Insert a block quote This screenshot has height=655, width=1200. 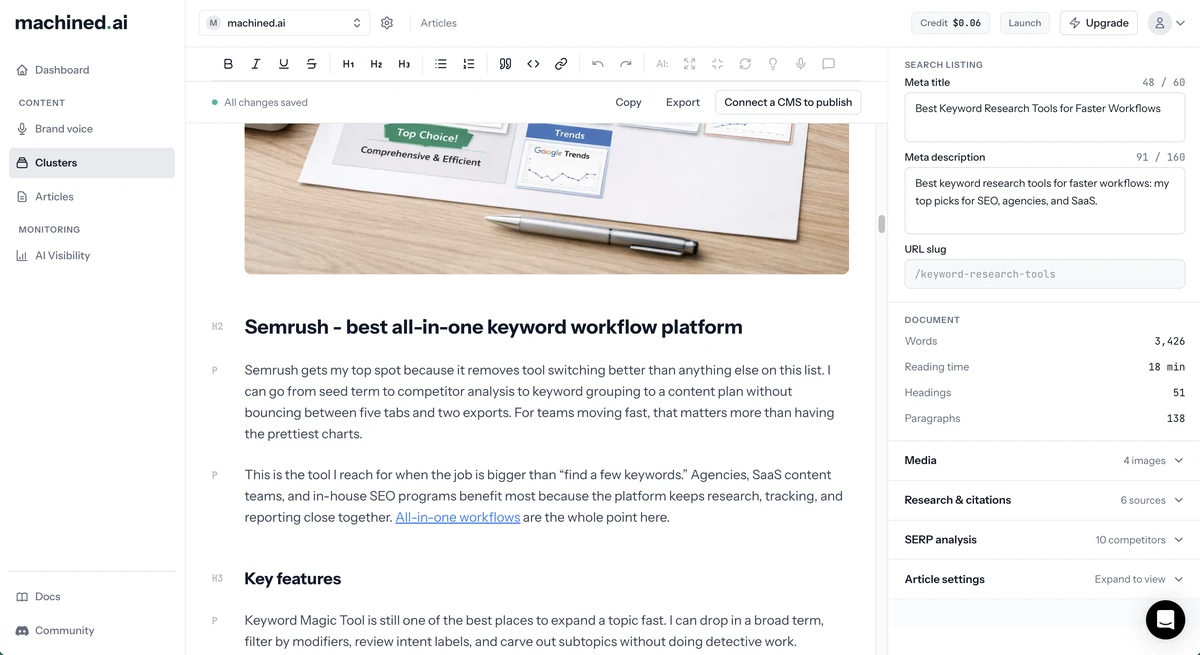click(x=505, y=64)
